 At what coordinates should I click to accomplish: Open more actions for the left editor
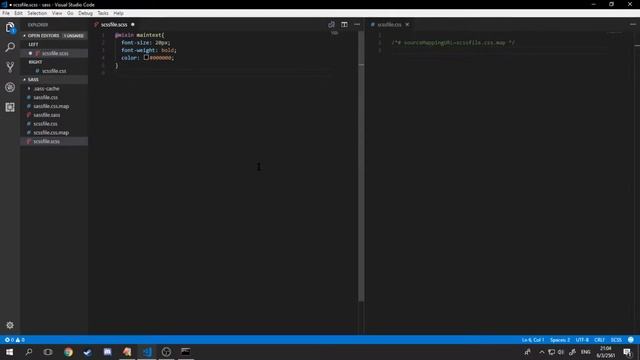coord(357,24)
